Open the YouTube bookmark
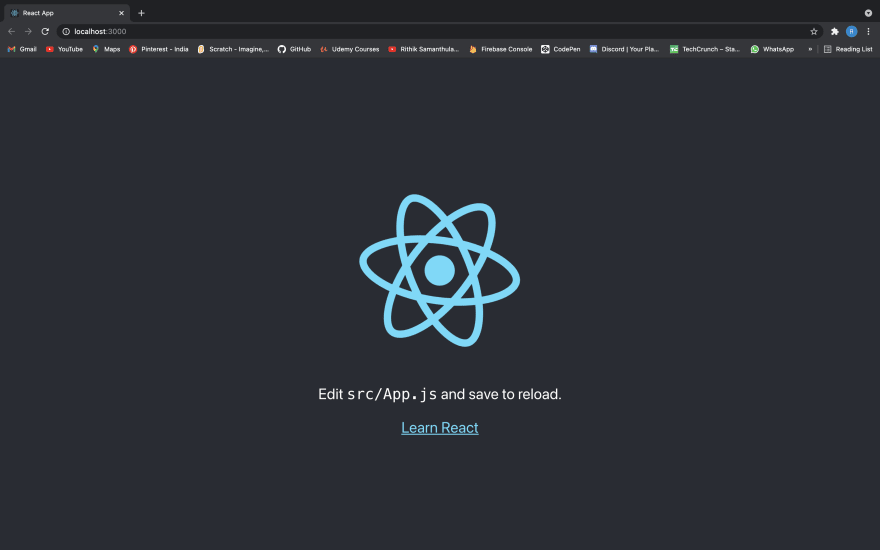Screen dimensions: 880x550 (65, 49)
